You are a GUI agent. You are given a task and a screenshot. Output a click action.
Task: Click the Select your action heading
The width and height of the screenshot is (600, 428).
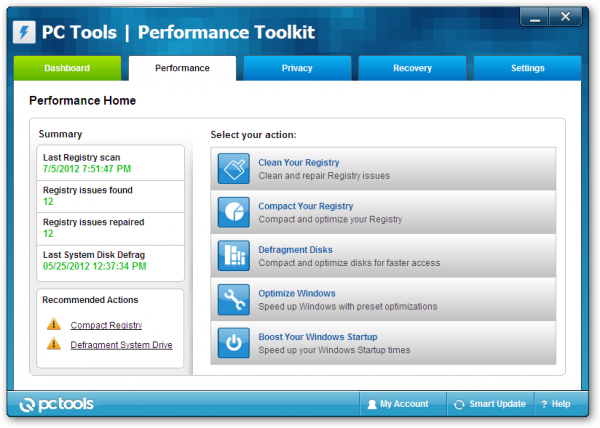(x=253, y=135)
